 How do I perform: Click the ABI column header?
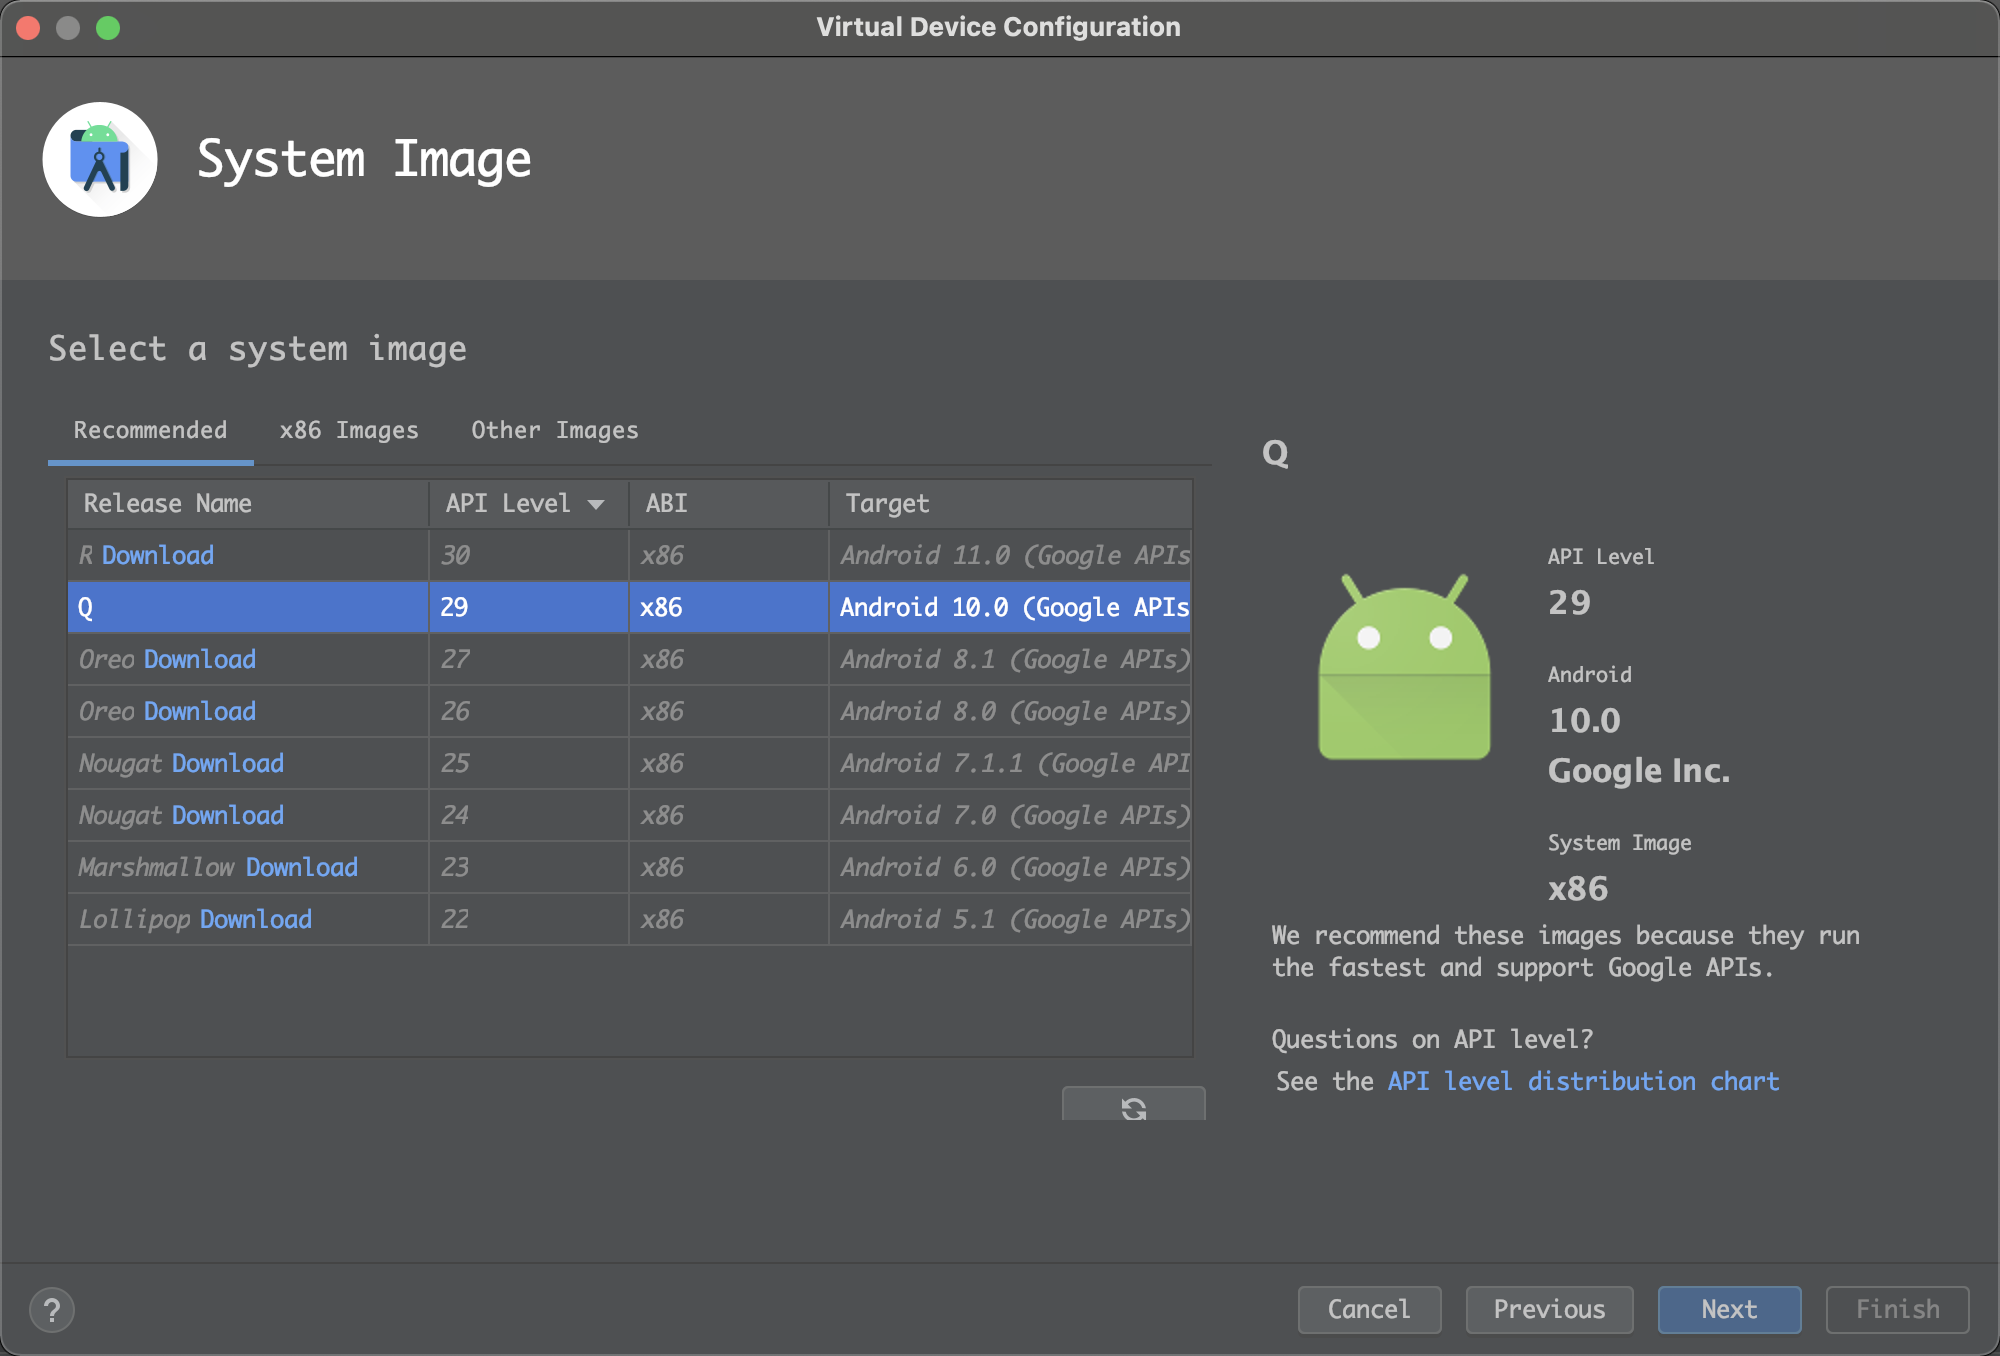pos(729,503)
